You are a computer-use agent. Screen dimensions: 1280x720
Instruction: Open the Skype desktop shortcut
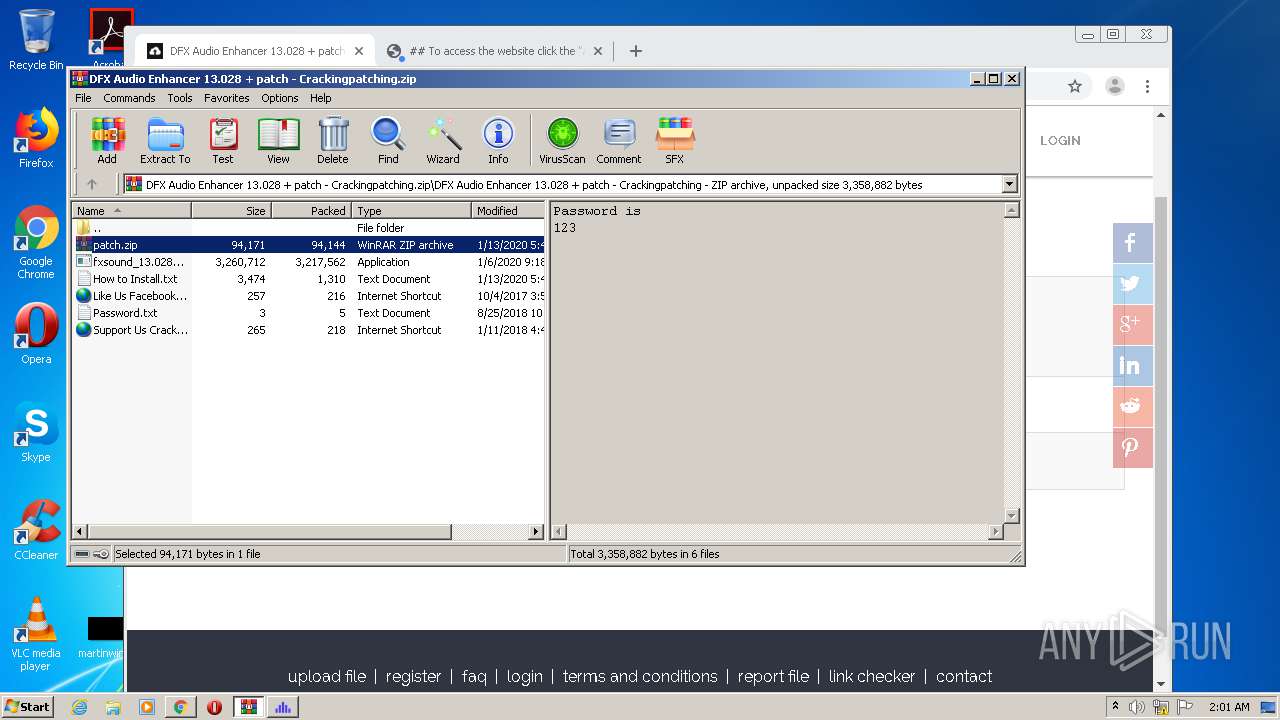pyautogui.click(x=36, y=432)
